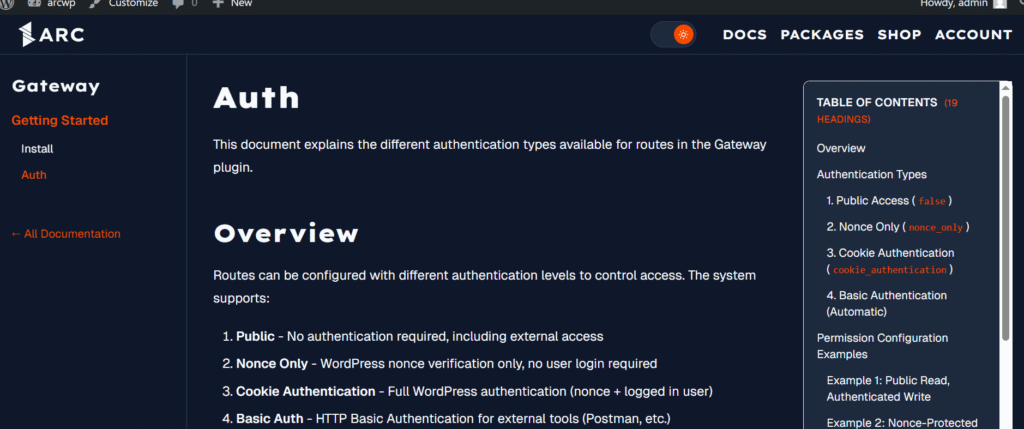Screen dimensions: 1024x429
Task: Click the ARC logo
Action: [51, 35]
